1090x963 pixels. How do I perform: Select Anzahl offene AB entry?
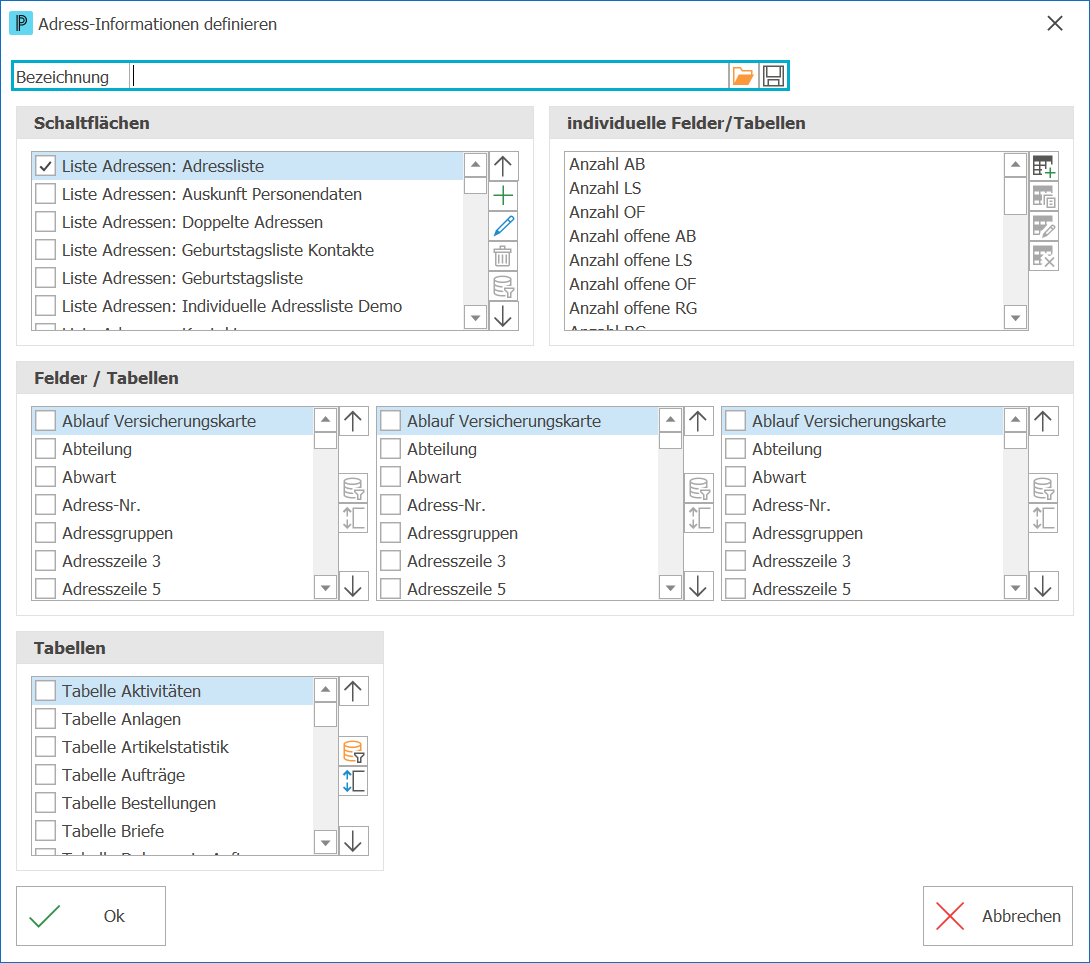point(785,236)
